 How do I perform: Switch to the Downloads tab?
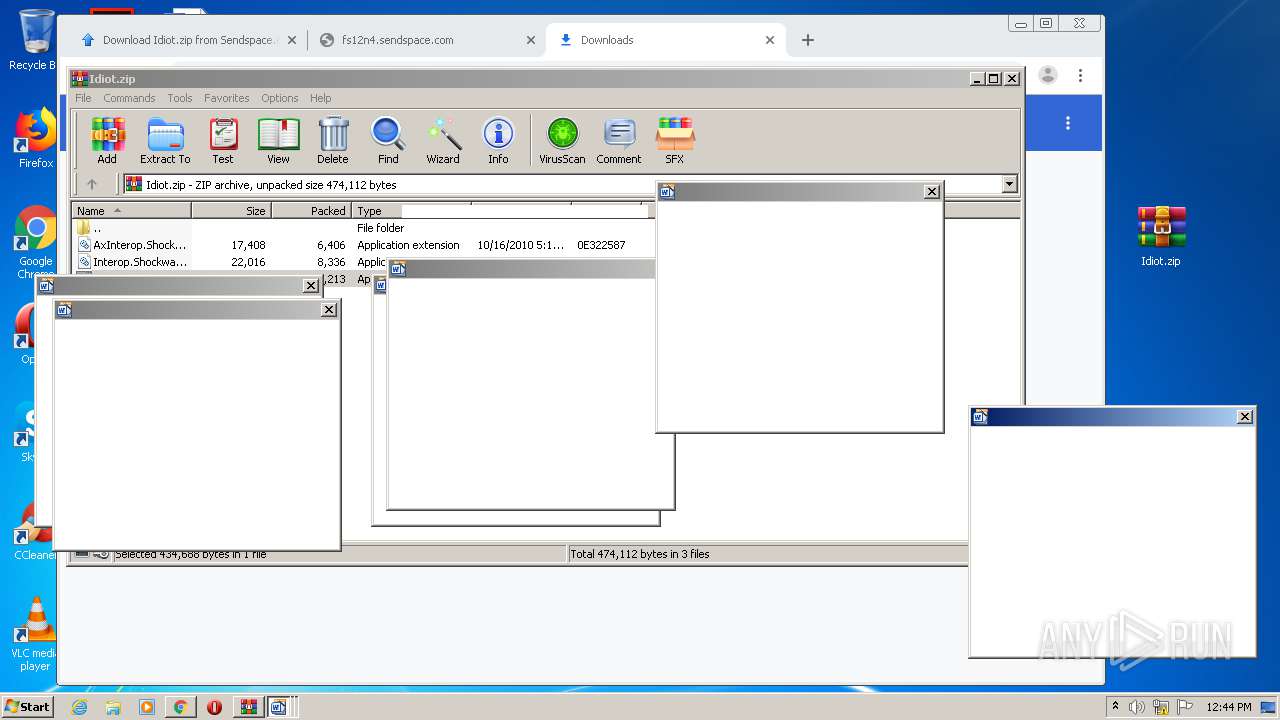point(664,40)
